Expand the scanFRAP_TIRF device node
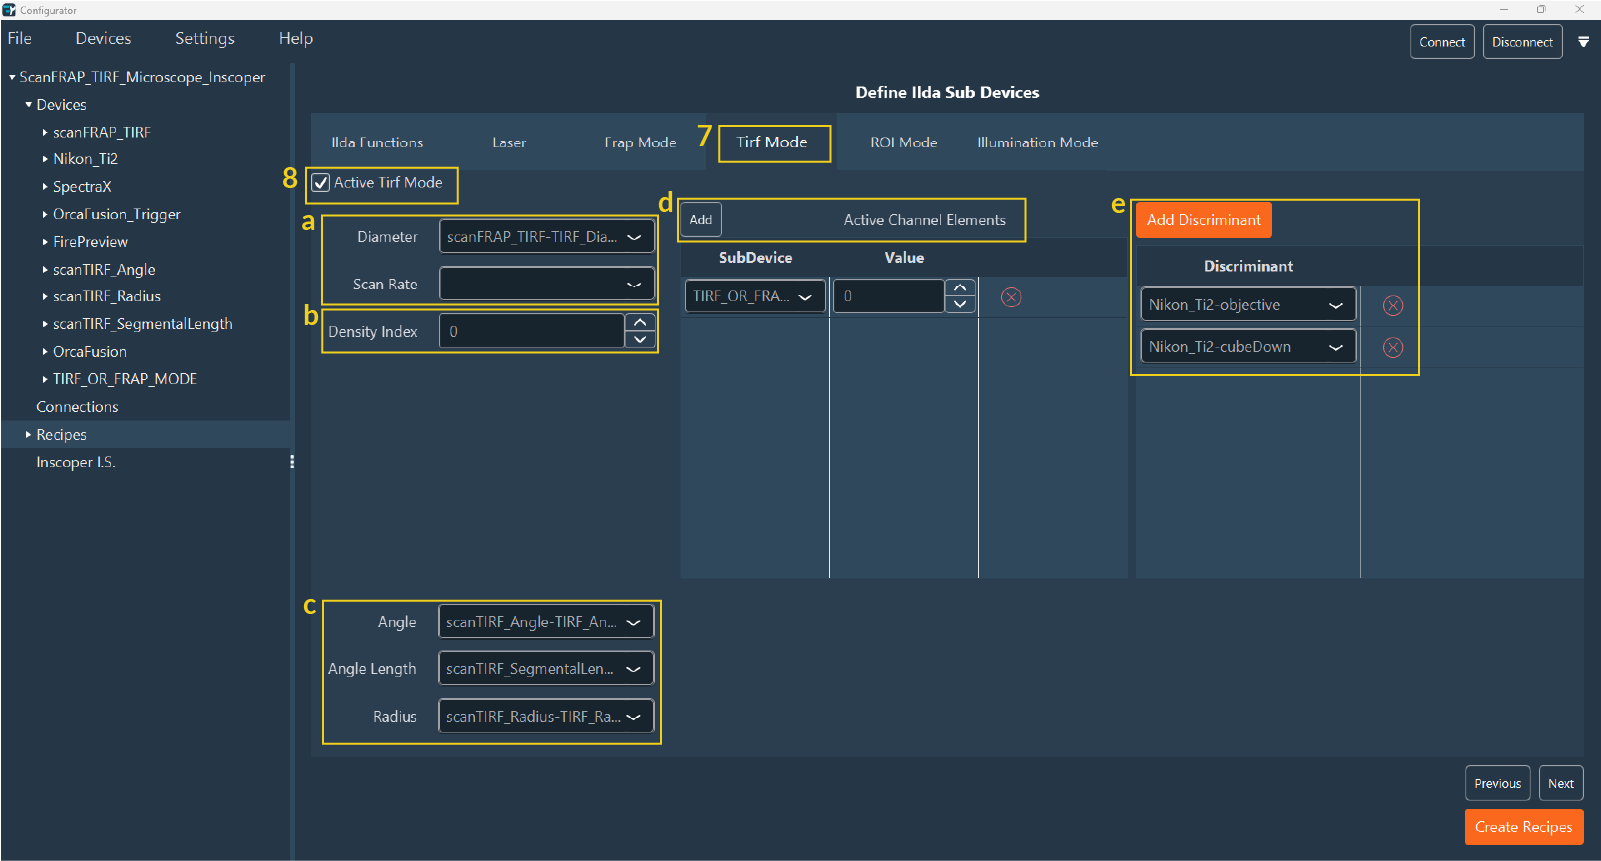1601x861 pixels. (45, 132)
